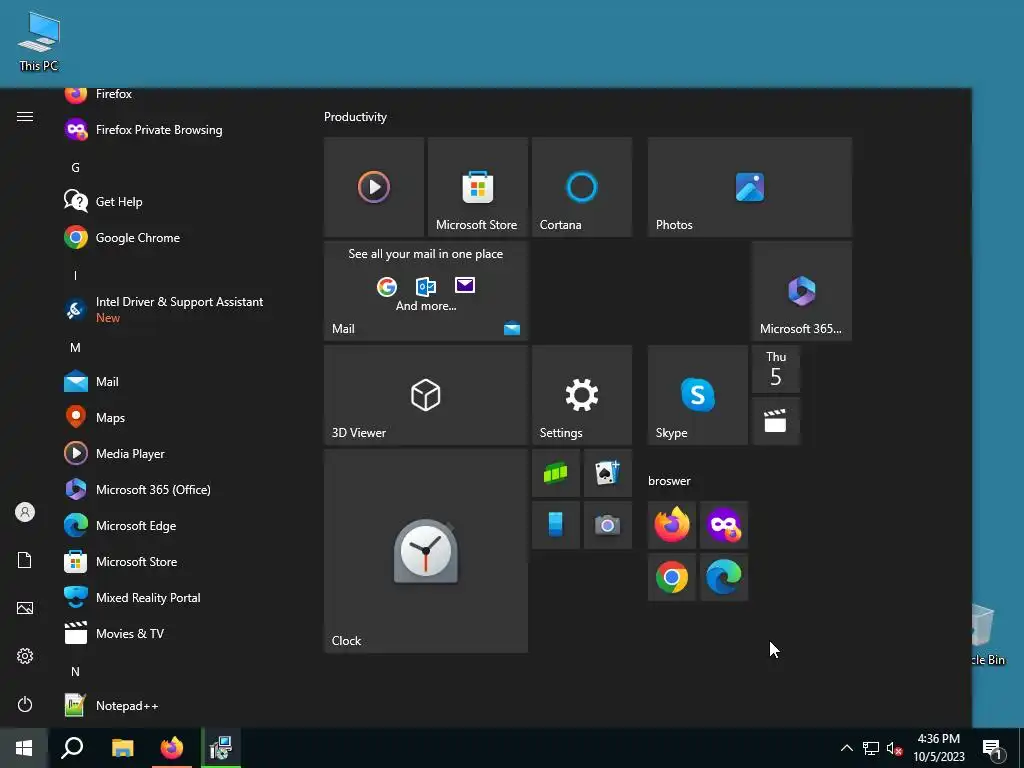The height and width of the screenshot is (768, 1024).
Task: Open the Calendar tile showing Thu 5
Action: pos(776,369)
